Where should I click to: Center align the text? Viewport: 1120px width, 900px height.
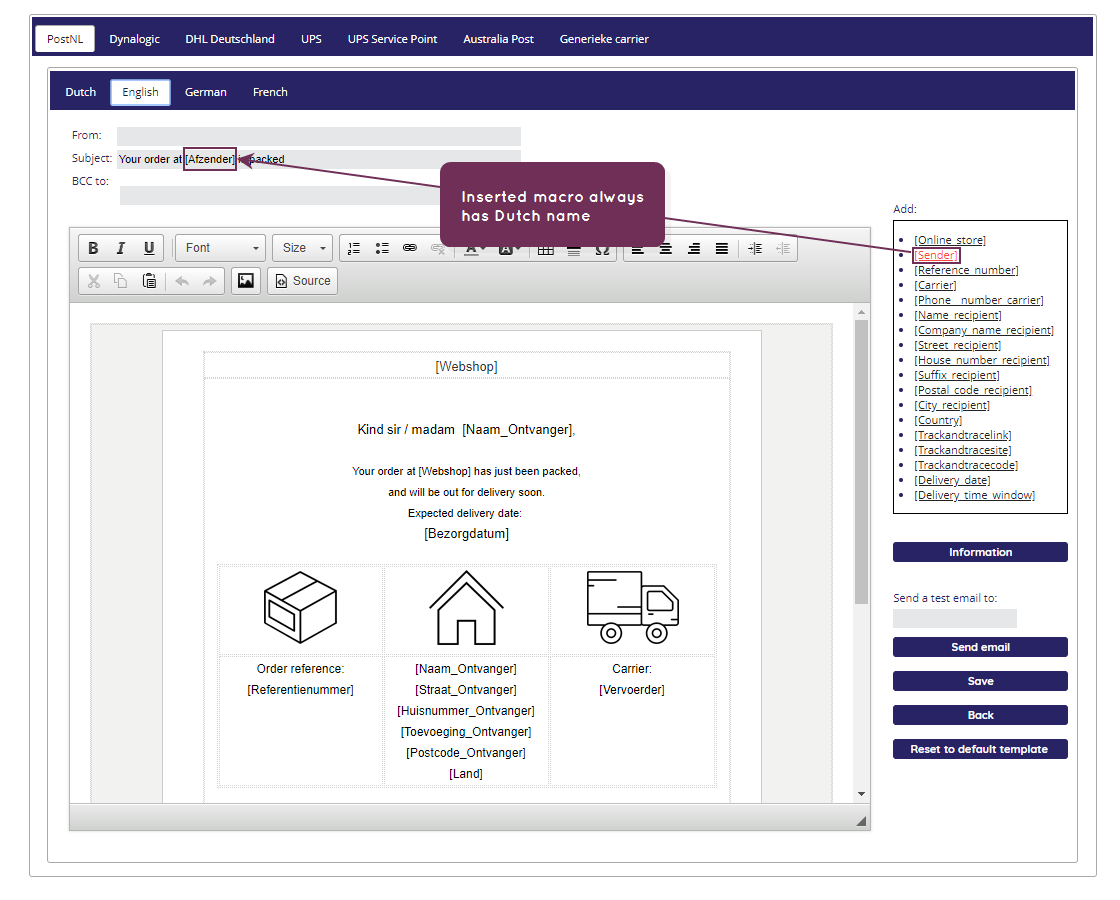pos(666,249)
